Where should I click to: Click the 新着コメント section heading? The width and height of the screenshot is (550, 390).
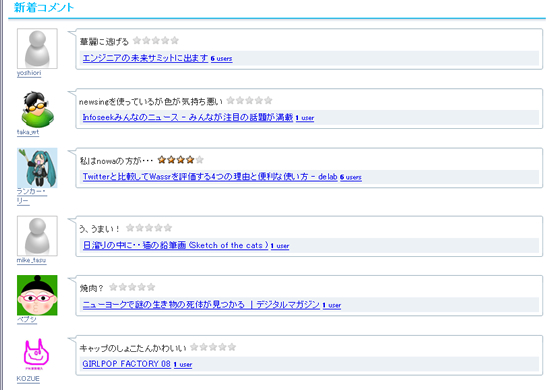(x=44, y=7)
